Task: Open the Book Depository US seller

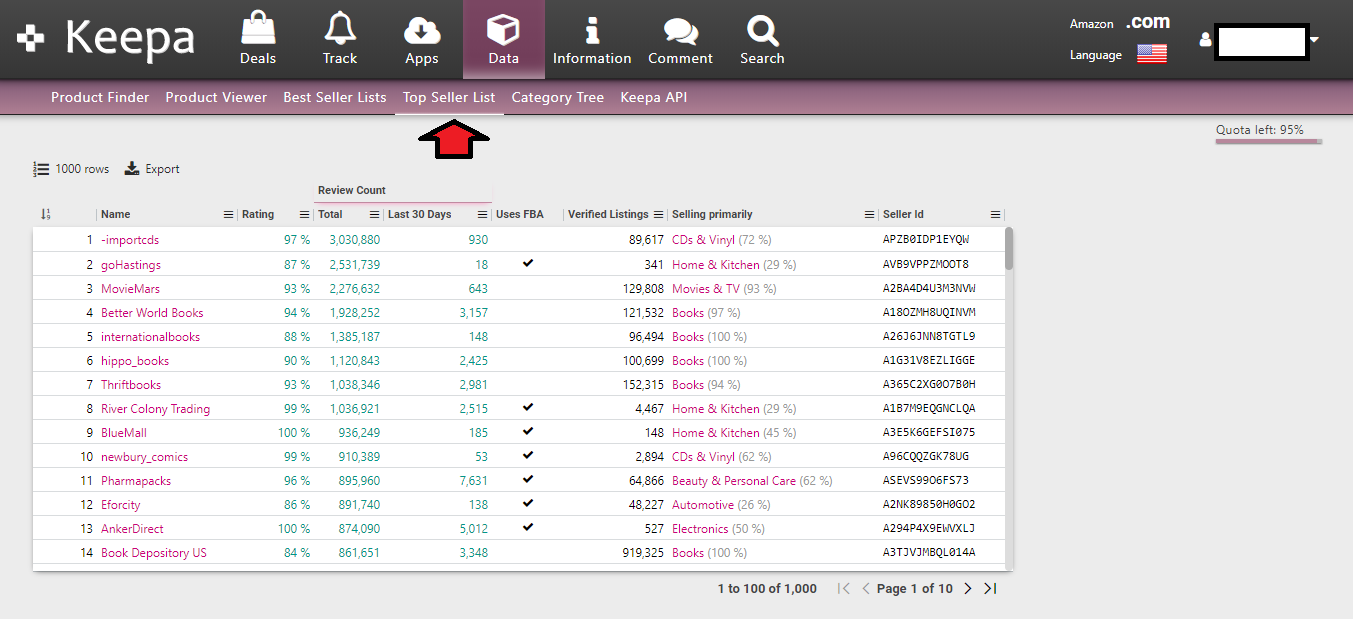Action: tap(154, 553)
